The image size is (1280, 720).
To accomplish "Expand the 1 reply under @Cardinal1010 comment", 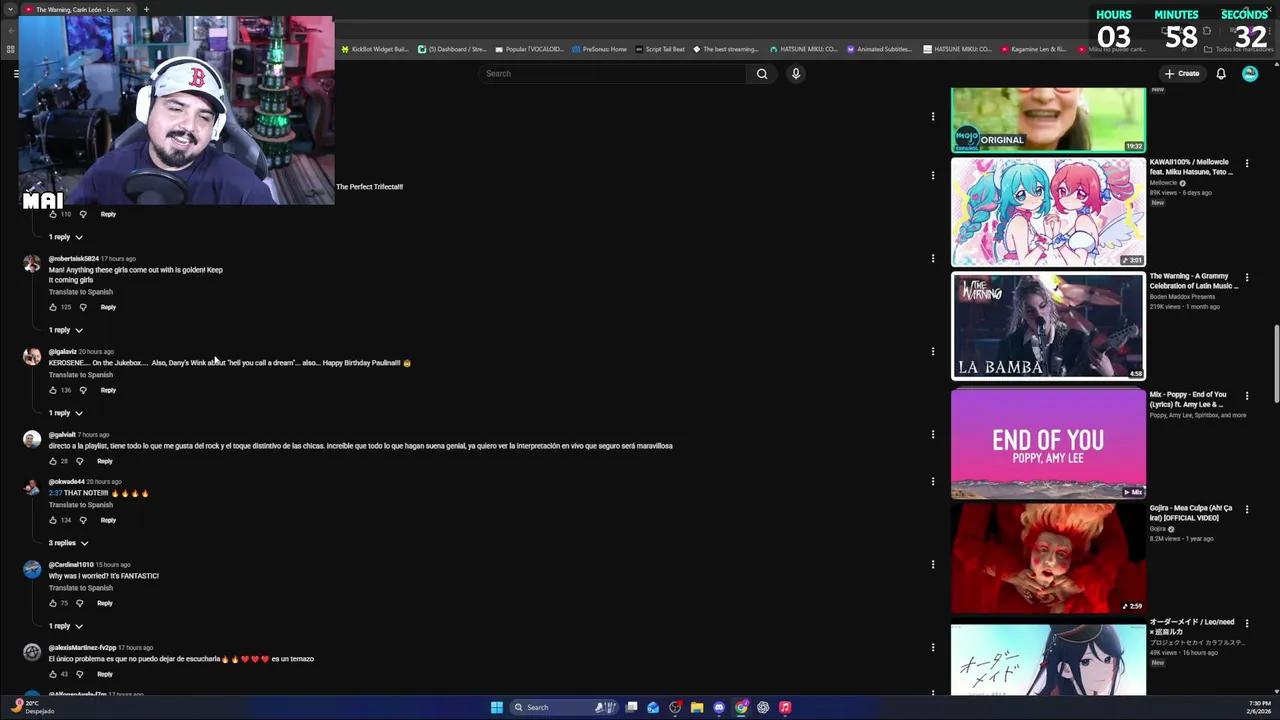I will coord(66,626).
